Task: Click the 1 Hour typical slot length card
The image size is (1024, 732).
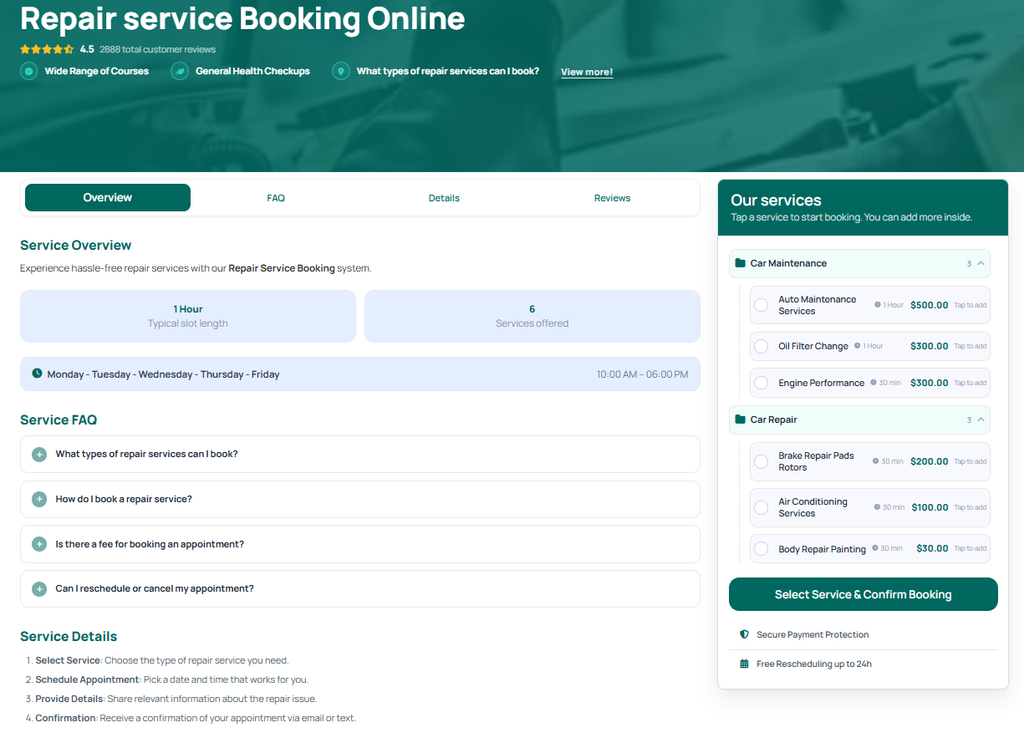Action: (x=188, y=316)
